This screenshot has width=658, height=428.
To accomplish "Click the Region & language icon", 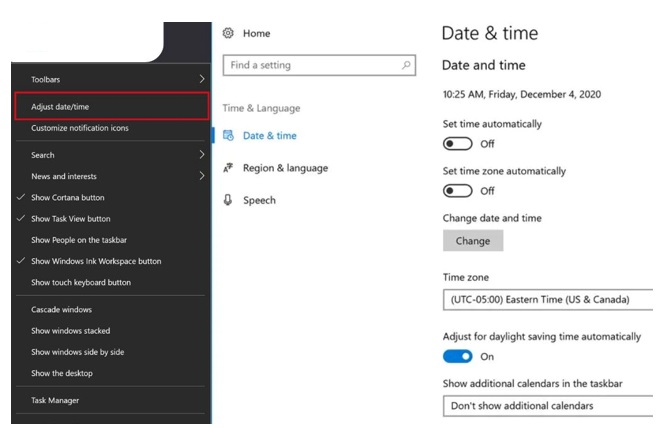I will pyautogui.click(x=228, y=168).
